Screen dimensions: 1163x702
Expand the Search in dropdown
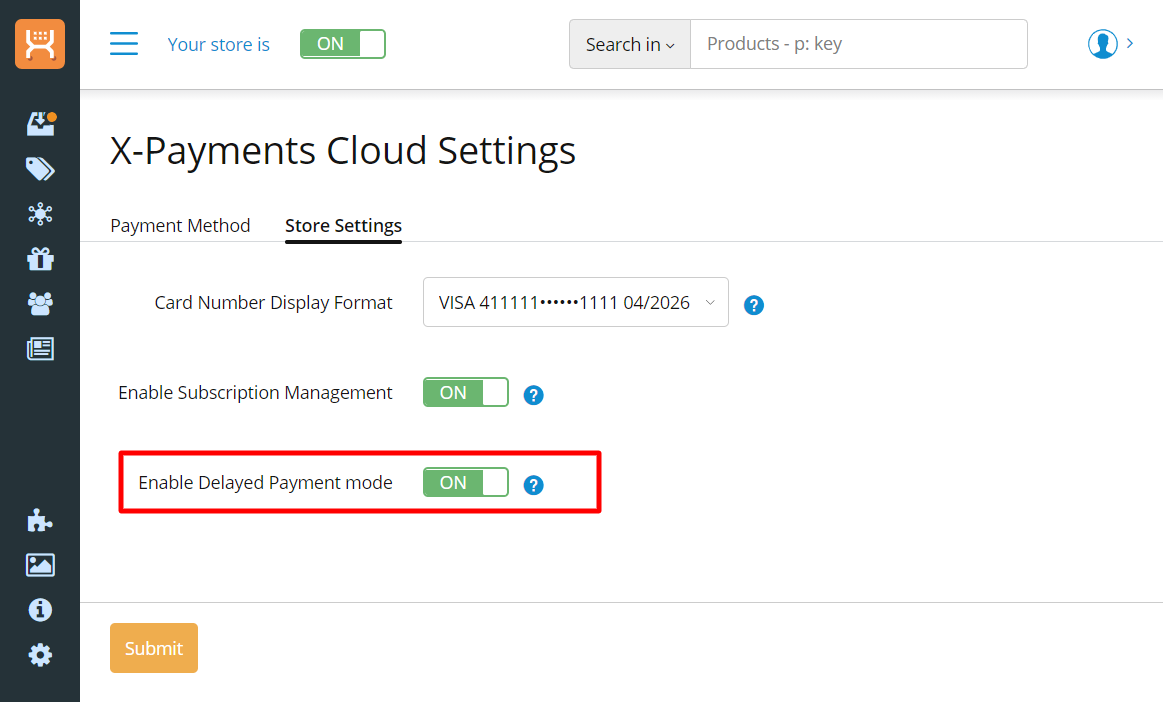tap(630, 45)
